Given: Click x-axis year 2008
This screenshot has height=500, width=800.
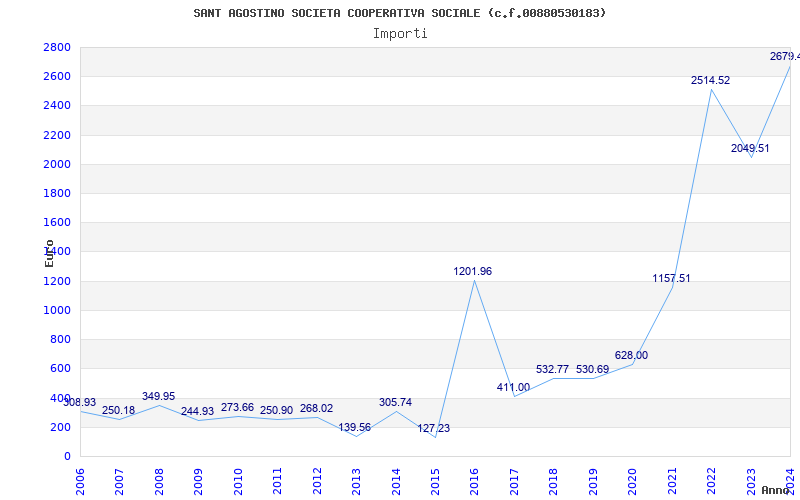Looking at the screenshot, I should point(159,481).
